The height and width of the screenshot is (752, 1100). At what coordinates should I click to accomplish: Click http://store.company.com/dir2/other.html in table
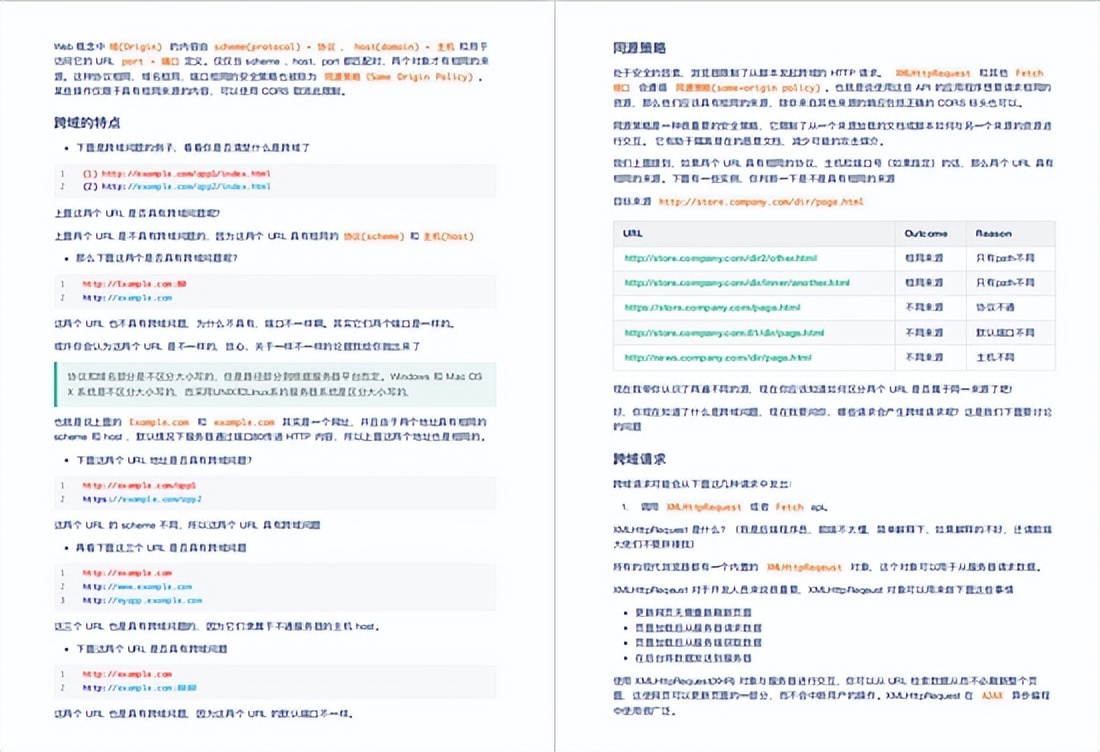point(717,257)
